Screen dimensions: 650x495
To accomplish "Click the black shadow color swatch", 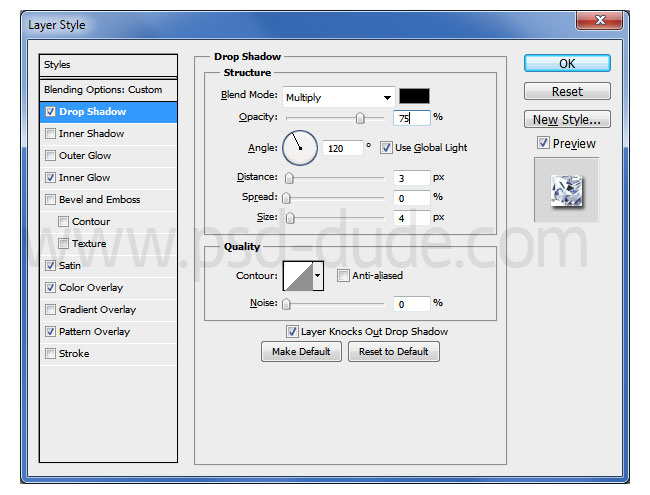I will click(x=414, y=96).
